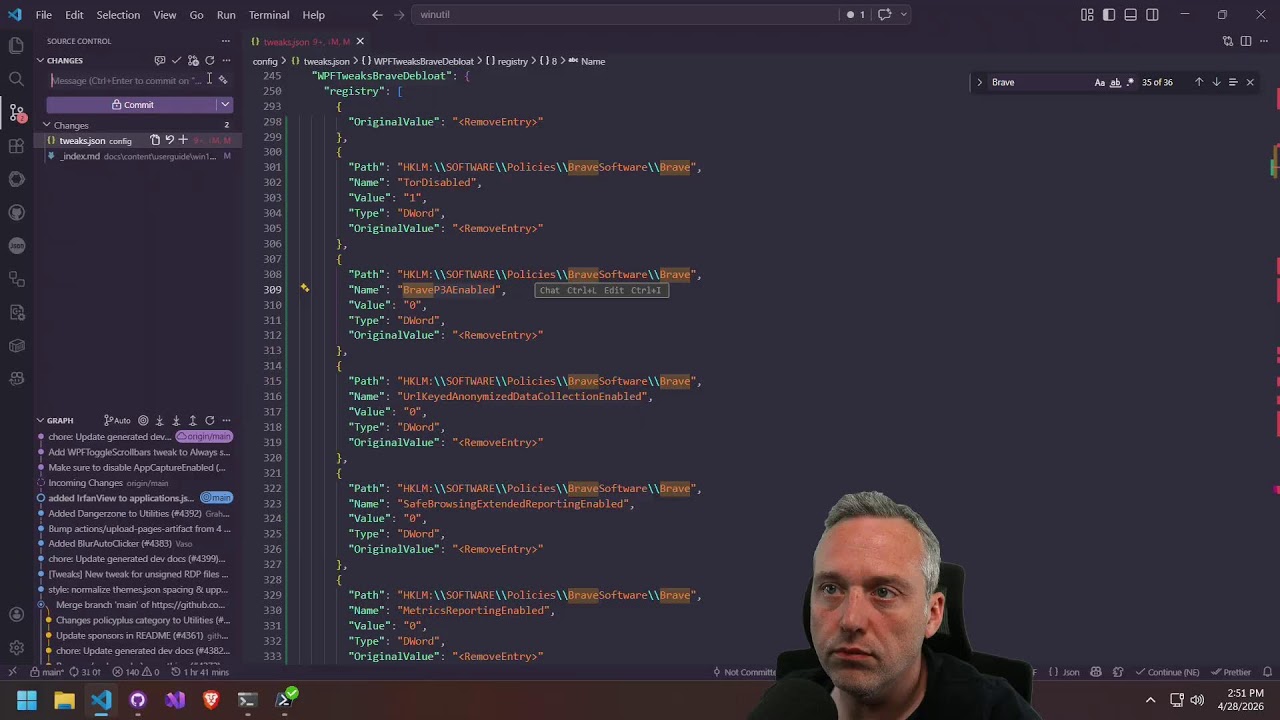Screen dimensions: 1280x720
Task: Click the customize layout icon in title bar
Action: pyautogui.click(x=1087, y=15)
